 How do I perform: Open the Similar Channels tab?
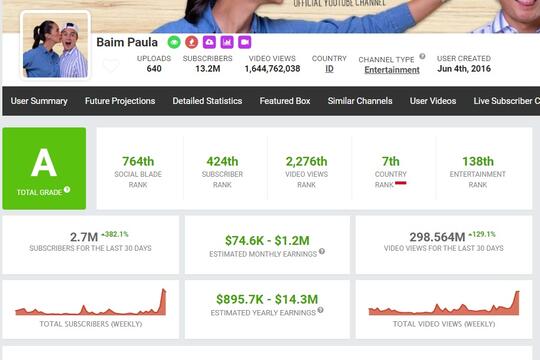point(360,101)
